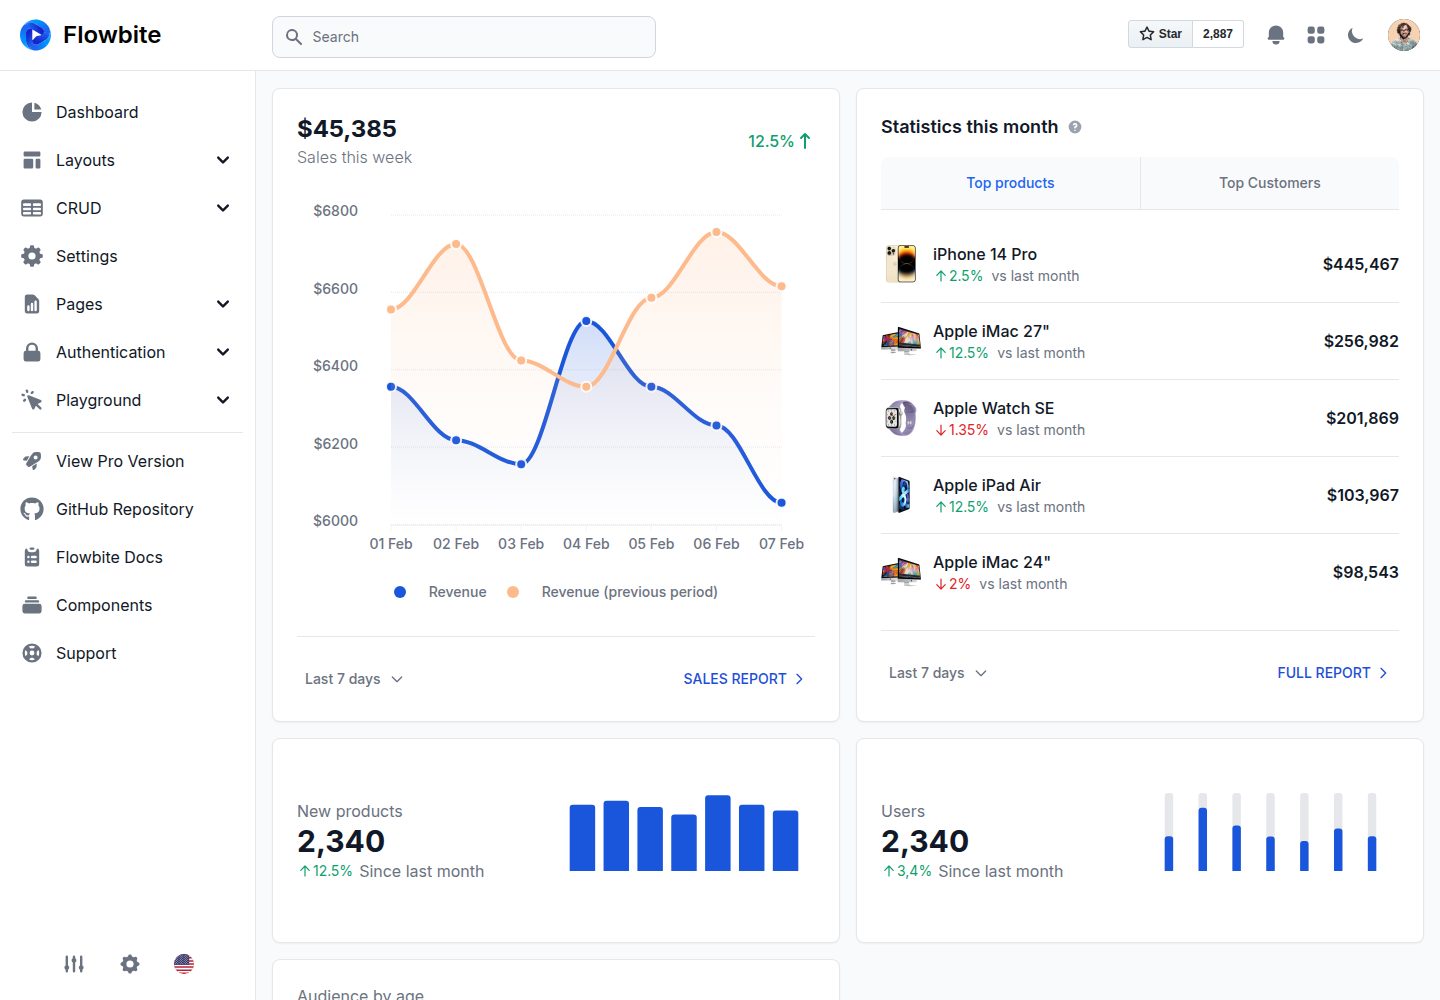
Task: Click the Dashboard pie chart icon
Action: [32, 112]
